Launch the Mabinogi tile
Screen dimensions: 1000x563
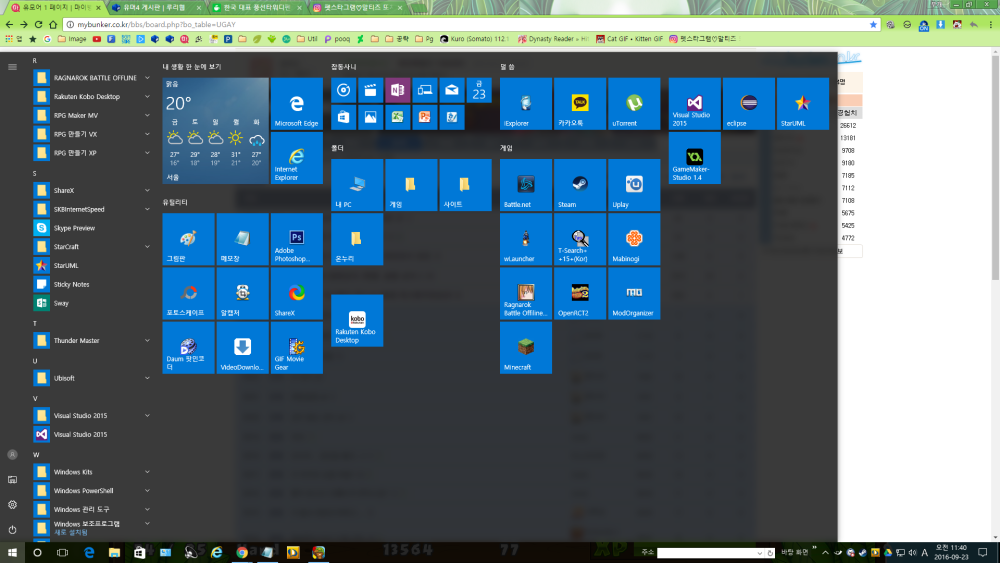point(634,239)
